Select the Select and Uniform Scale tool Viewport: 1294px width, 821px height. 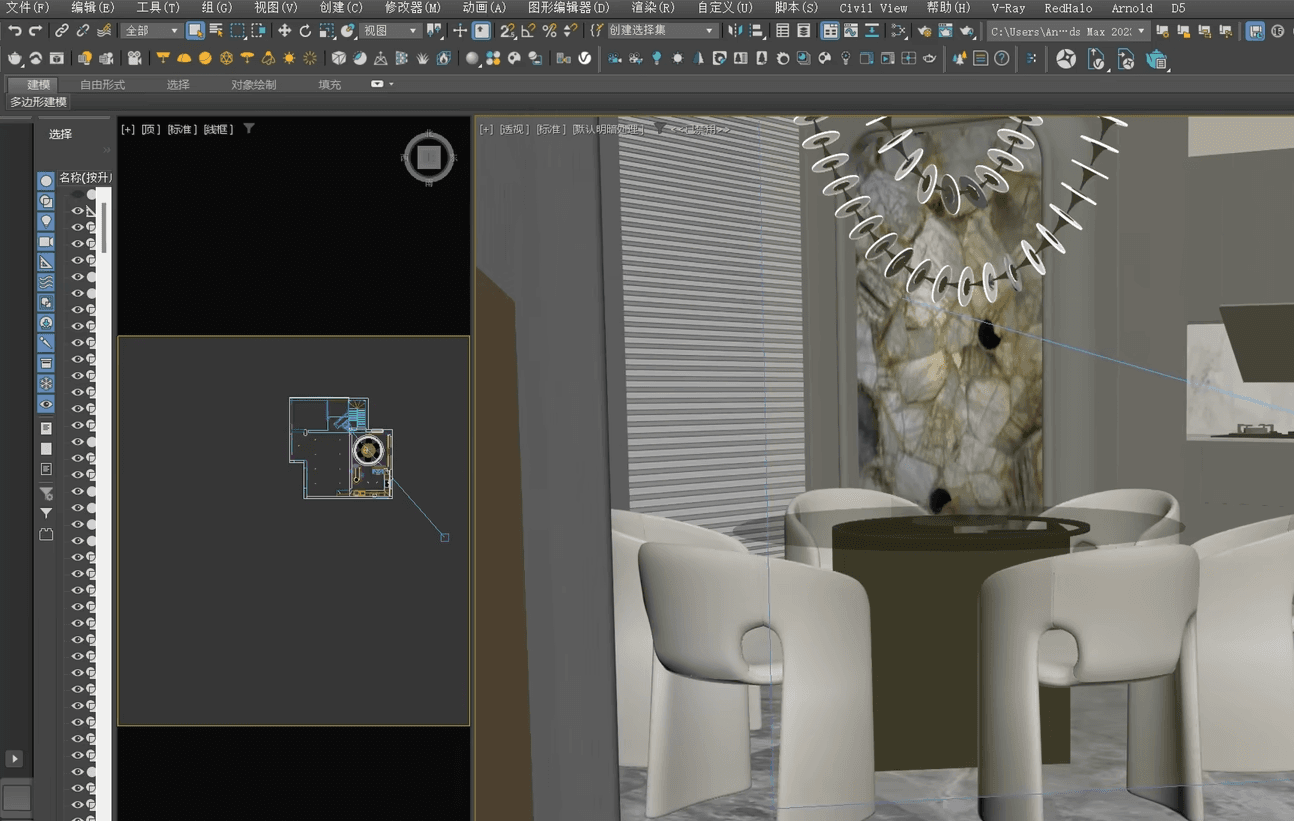tap(324, 31)
